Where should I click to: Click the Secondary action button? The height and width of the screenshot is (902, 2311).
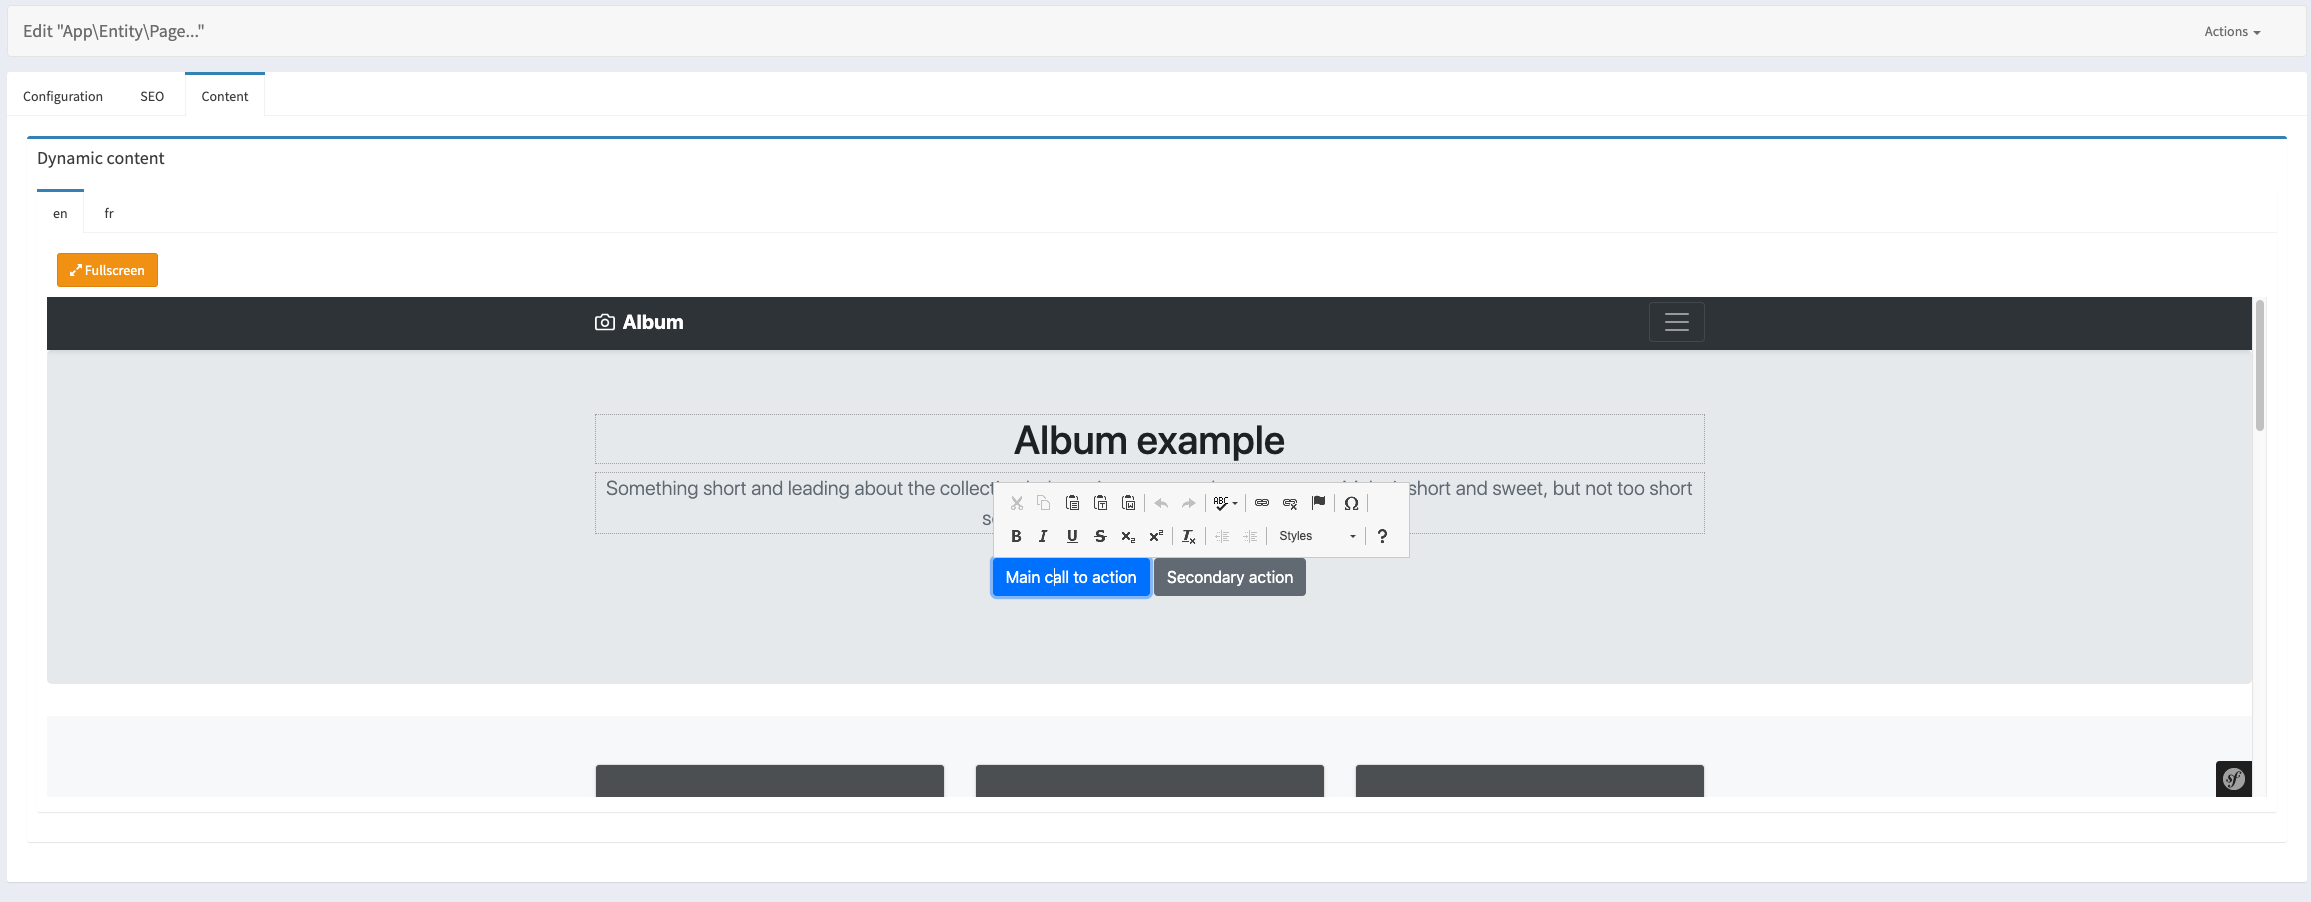click(1229, 577)
